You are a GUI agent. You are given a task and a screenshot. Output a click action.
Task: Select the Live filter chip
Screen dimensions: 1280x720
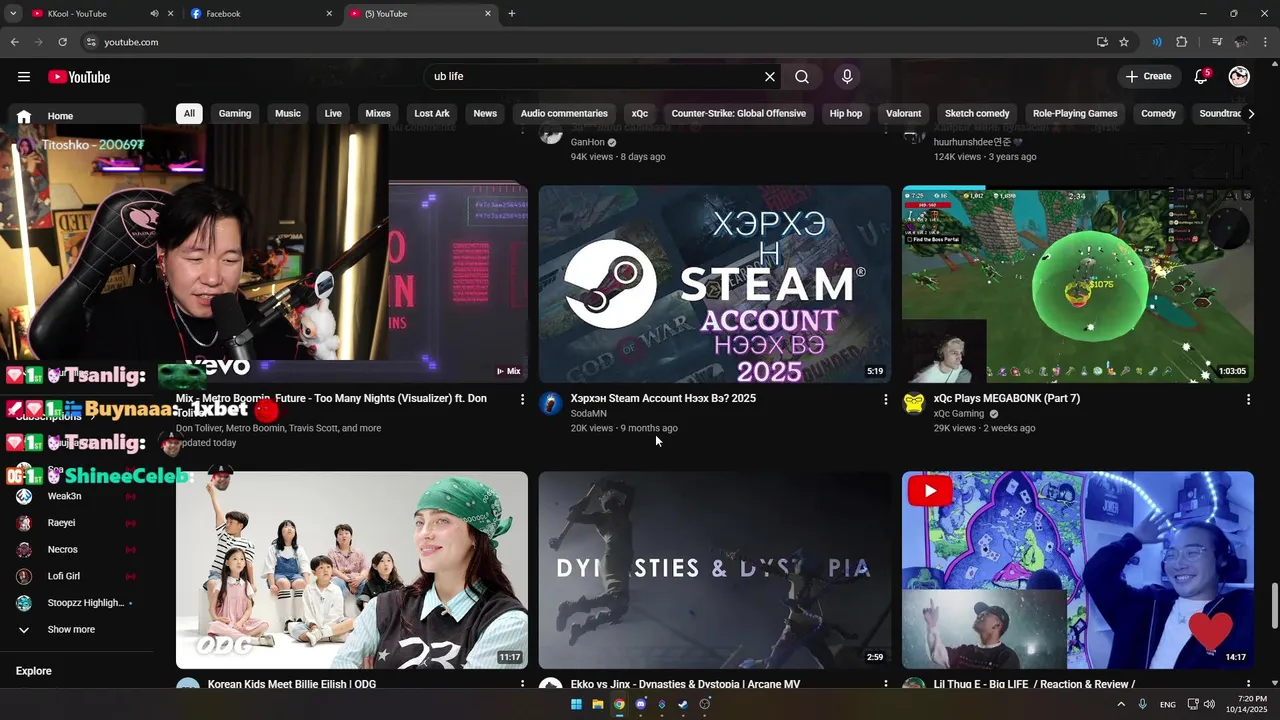333,113
